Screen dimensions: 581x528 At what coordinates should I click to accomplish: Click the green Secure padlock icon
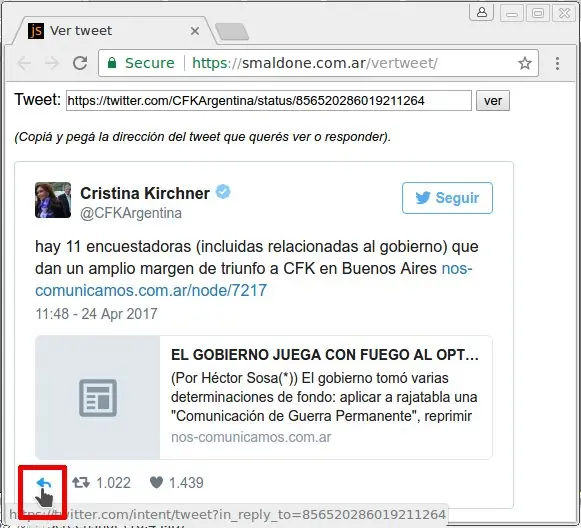tap(112, 63)
